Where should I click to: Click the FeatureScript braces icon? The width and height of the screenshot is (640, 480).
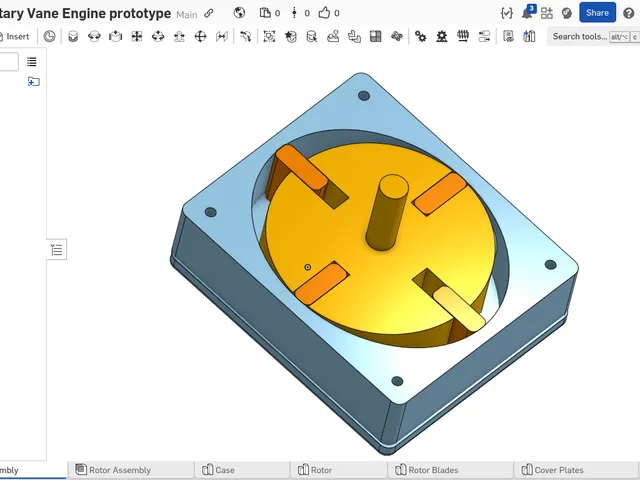(x=507, y=13)
